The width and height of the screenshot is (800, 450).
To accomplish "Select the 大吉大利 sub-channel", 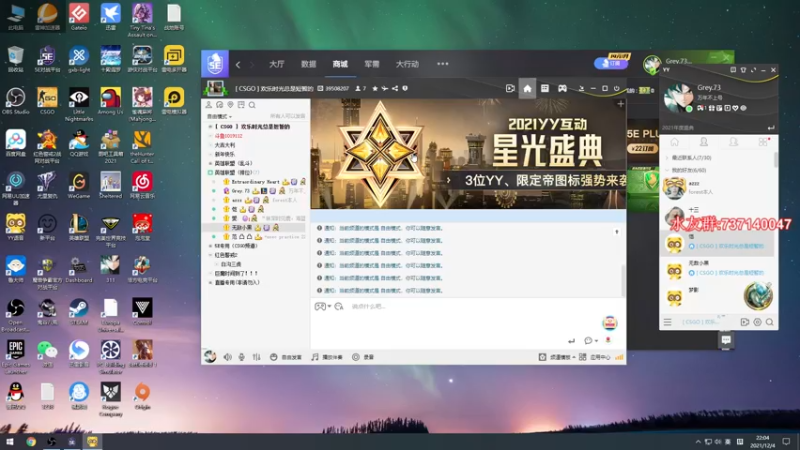I will (x=224, y=145).
